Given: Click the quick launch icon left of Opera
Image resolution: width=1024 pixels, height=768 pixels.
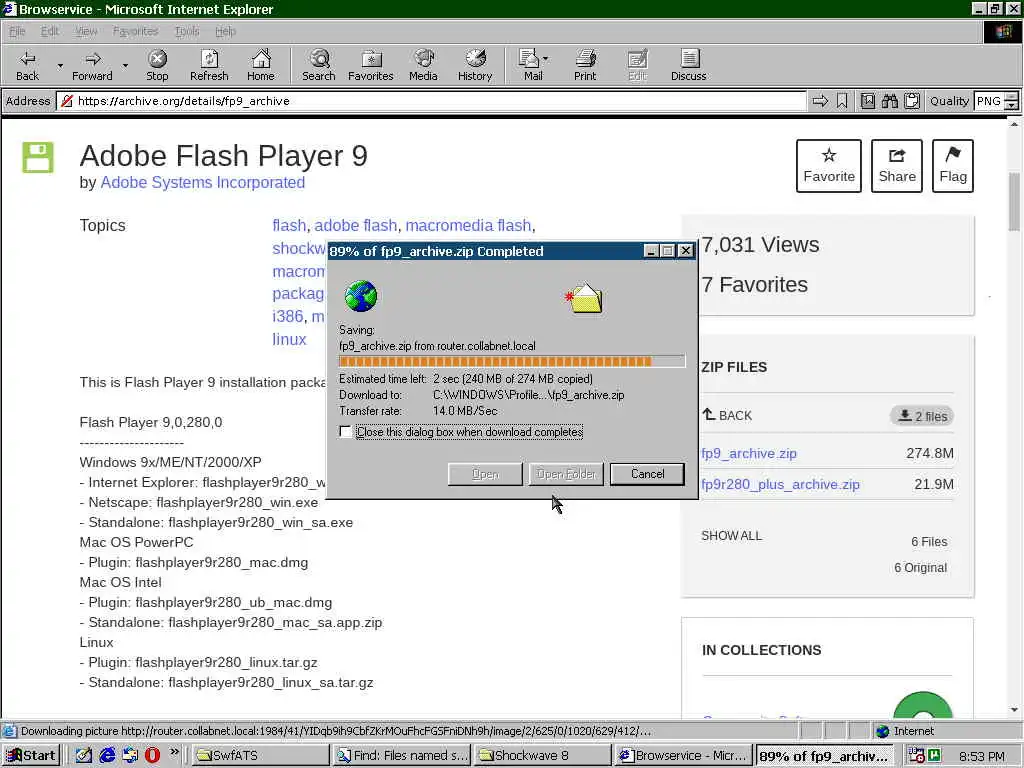Looking at the screenshot, I should point(130,756).
